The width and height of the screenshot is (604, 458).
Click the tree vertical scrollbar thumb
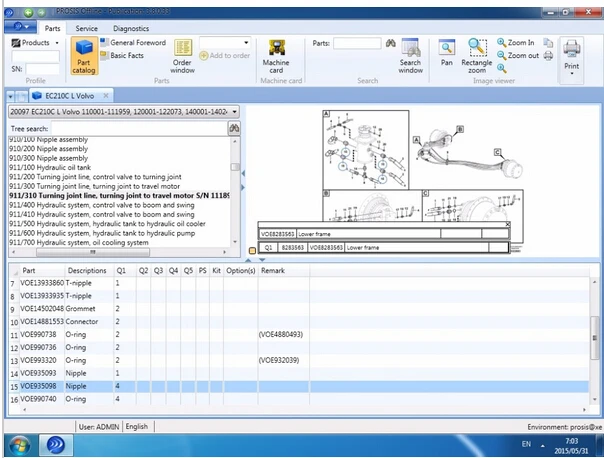point(235,167)
